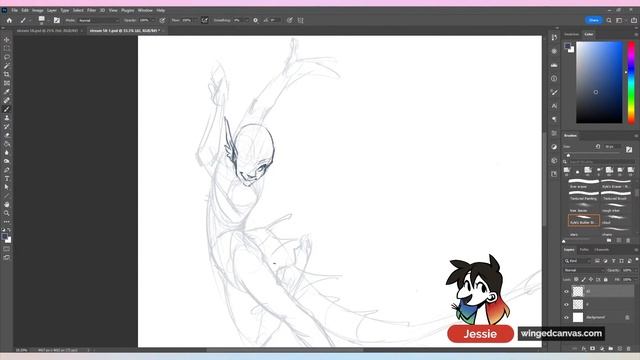640x360 pixels.
Task: Click the hue slider in Color panel
Action: coord(631,82)
